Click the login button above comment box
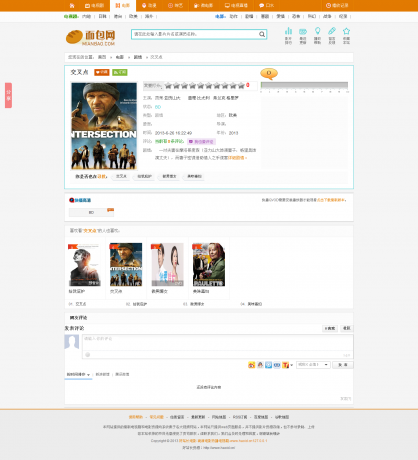The image size is (418, 460). coord(347,328)
